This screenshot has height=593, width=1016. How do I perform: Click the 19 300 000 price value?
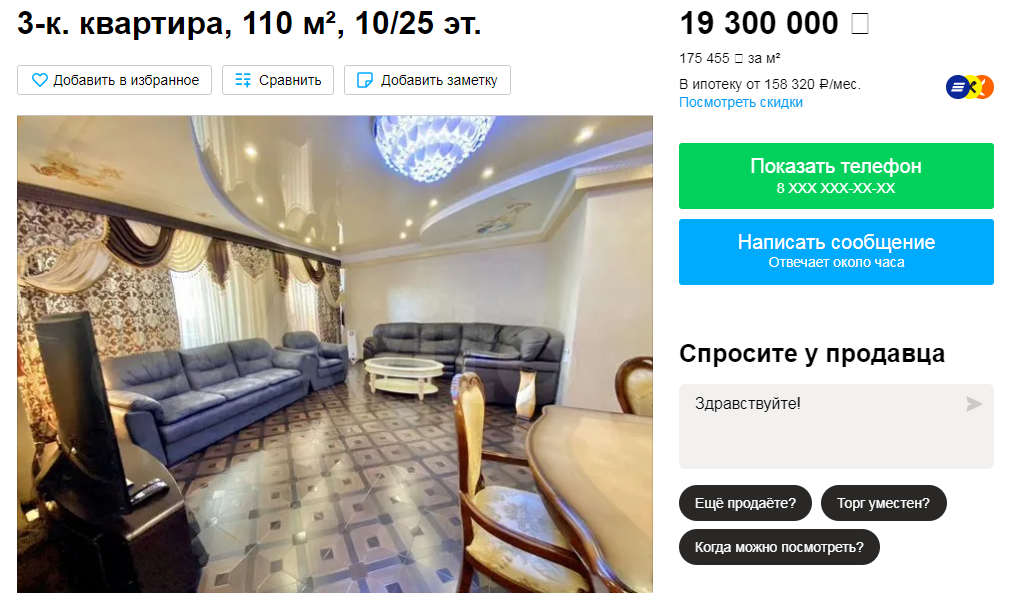pyautogui.click(x=759, y=24)
